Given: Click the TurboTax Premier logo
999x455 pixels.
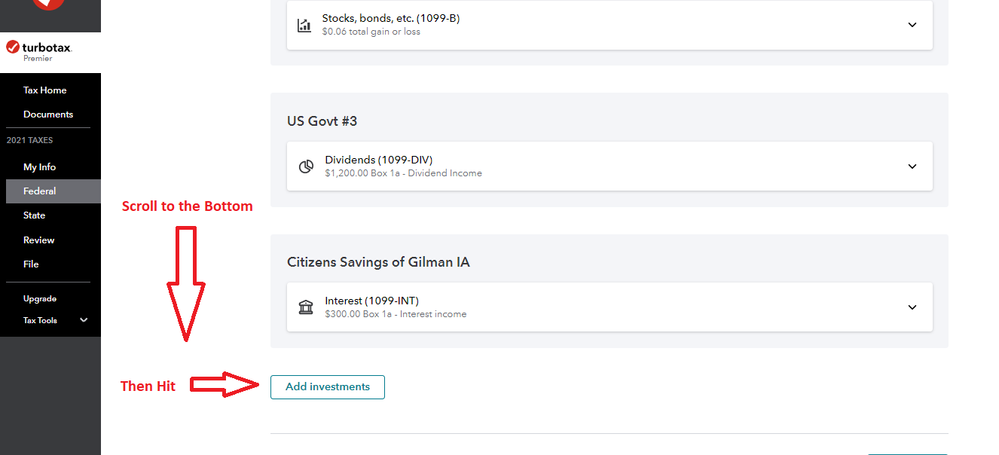Looking at the screenshot, I should 38,51.
